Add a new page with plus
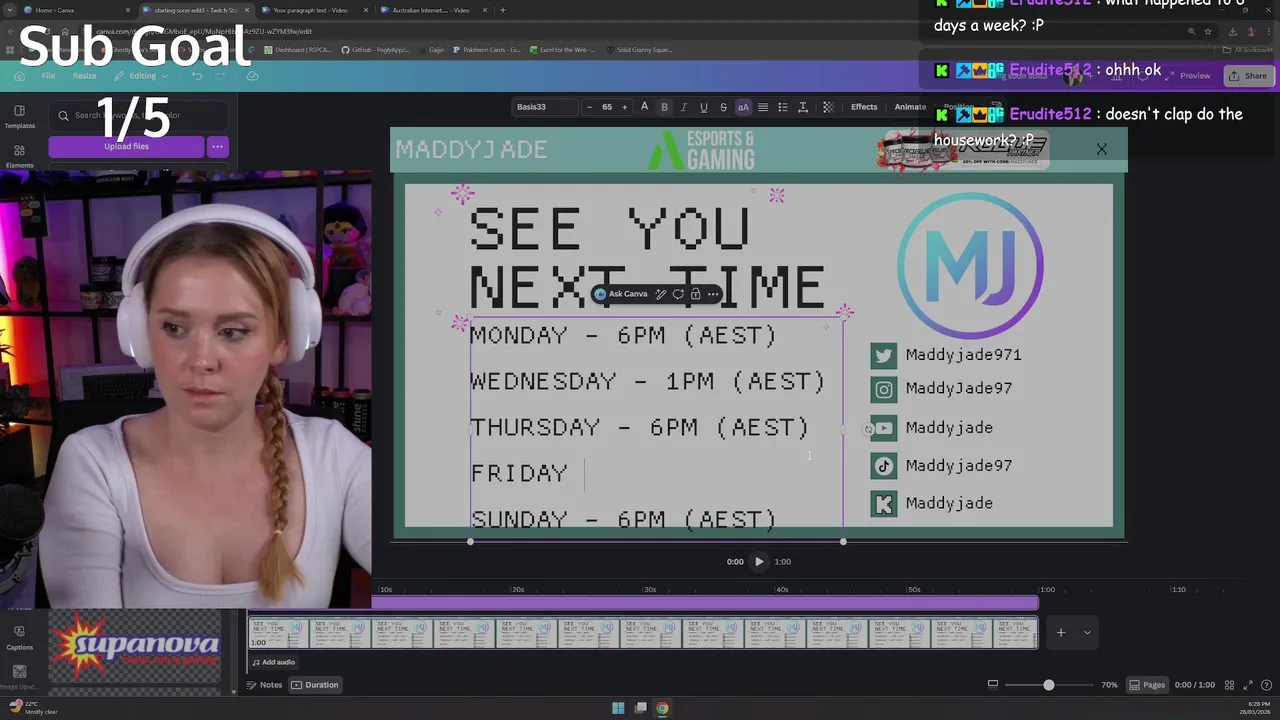This screenshot has width=1280, height=720. [1061, 632]
